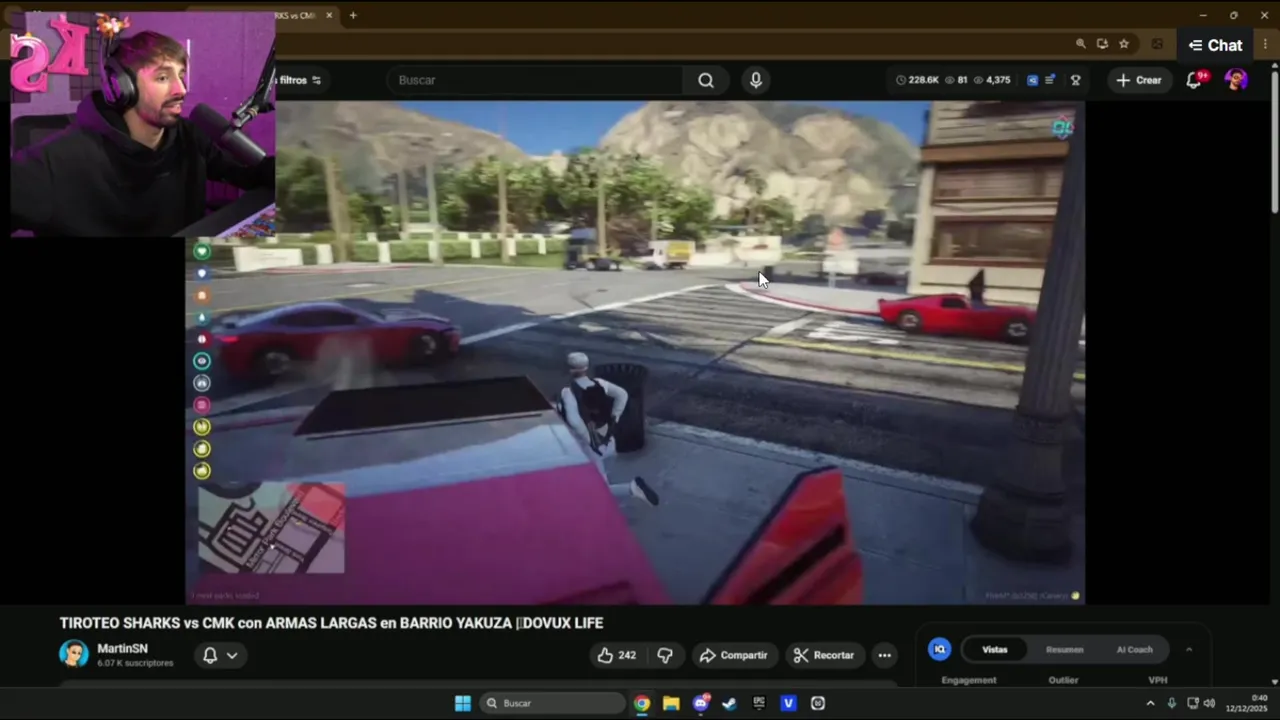Open File Explorer from the taskbar
This screenshot has width=1280, height=720.
click(x=671, y=703)
